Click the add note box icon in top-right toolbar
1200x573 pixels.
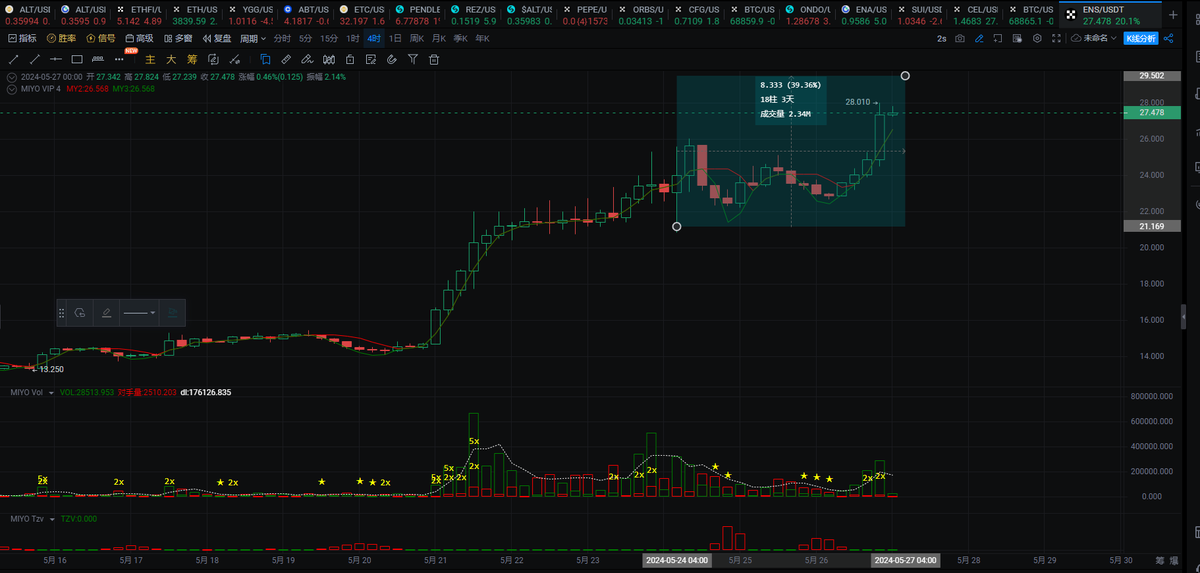pyautogui.click(x=998, y=38)
